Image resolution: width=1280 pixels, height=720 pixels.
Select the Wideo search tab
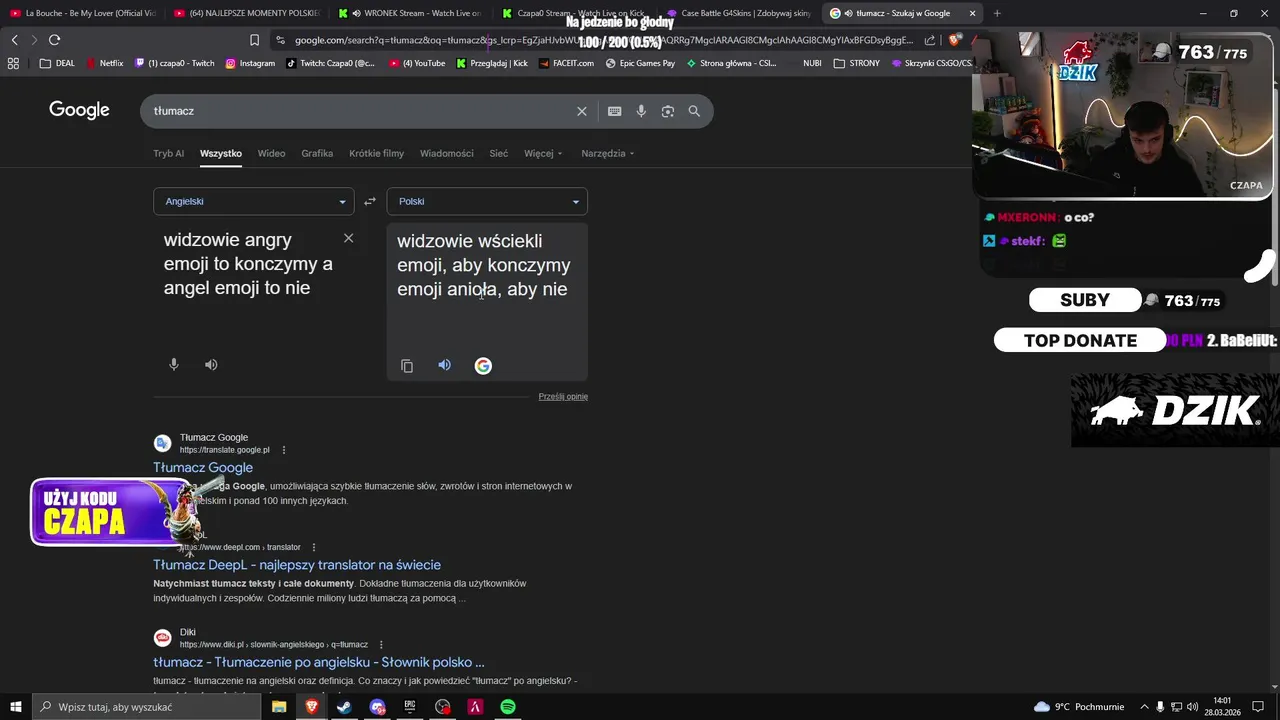point(271,153)
